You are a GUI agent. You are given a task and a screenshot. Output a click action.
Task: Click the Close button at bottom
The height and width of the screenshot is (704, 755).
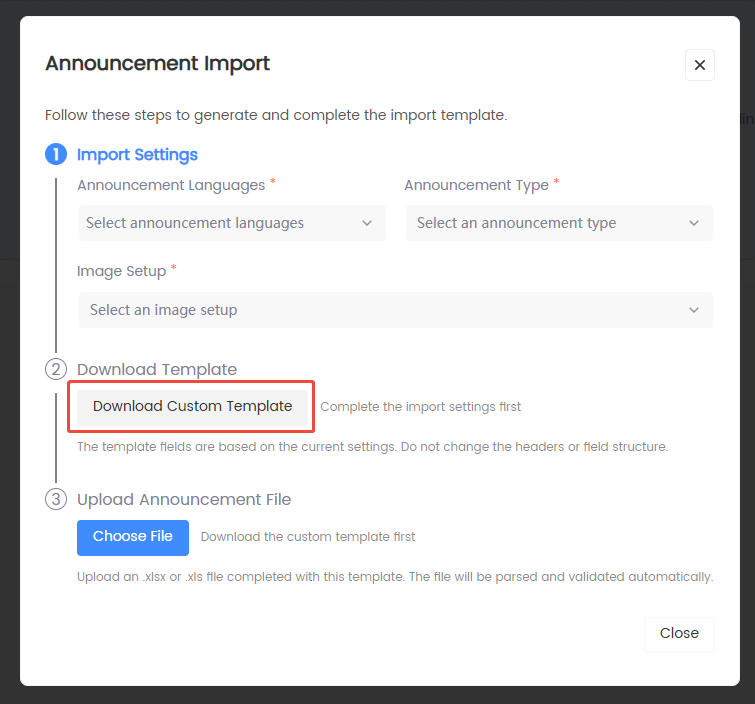(x=679, y=634)
